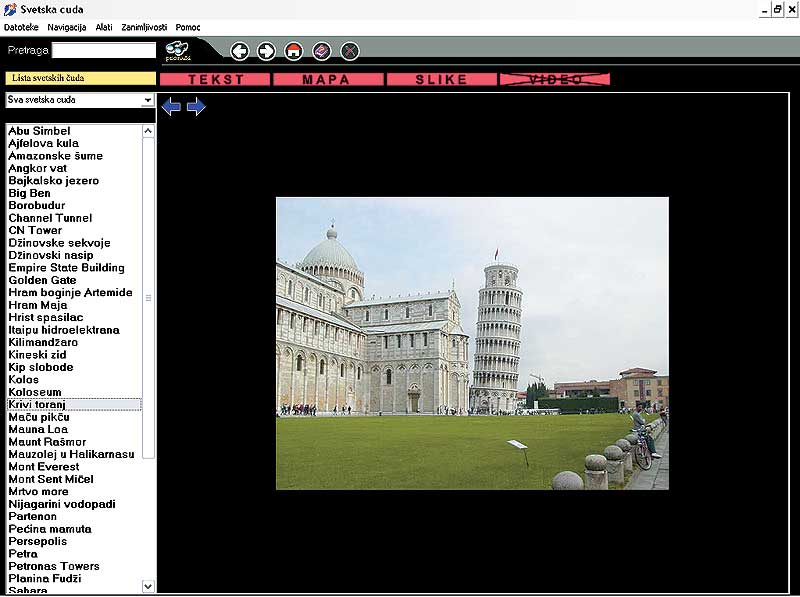
Task: Click the Leaning Tower of Pisa photo
Action: click(x=472, y=343)
